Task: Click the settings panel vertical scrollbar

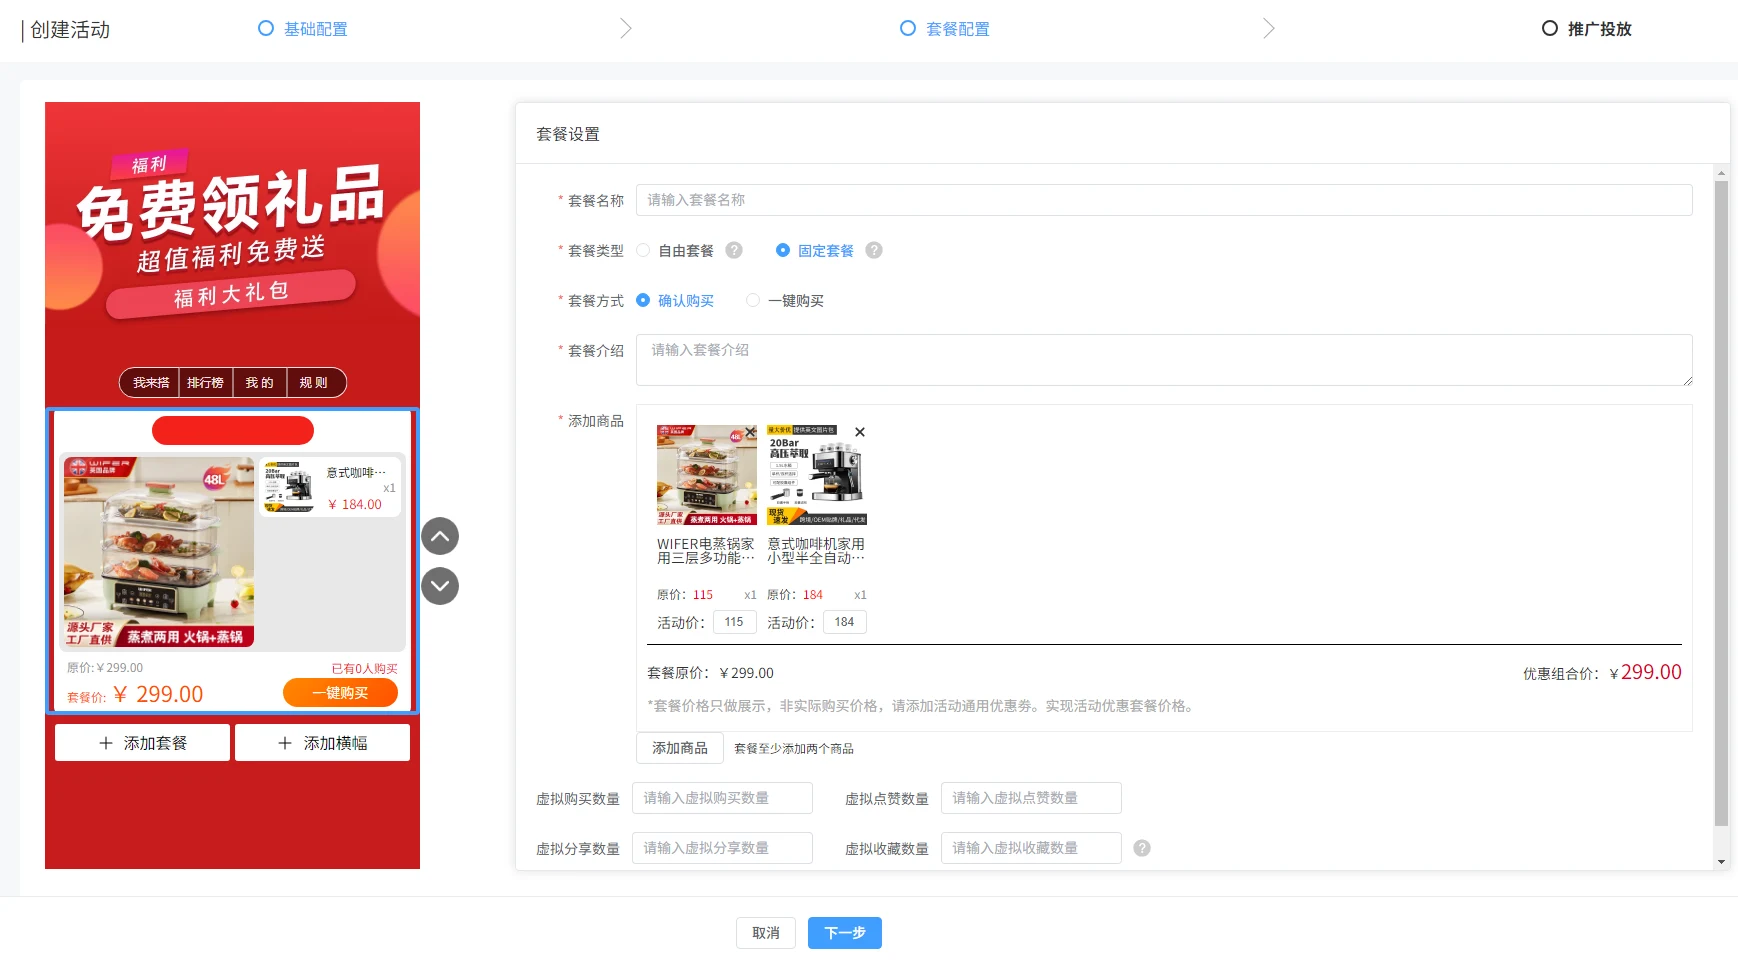Action: point(1721,503)
